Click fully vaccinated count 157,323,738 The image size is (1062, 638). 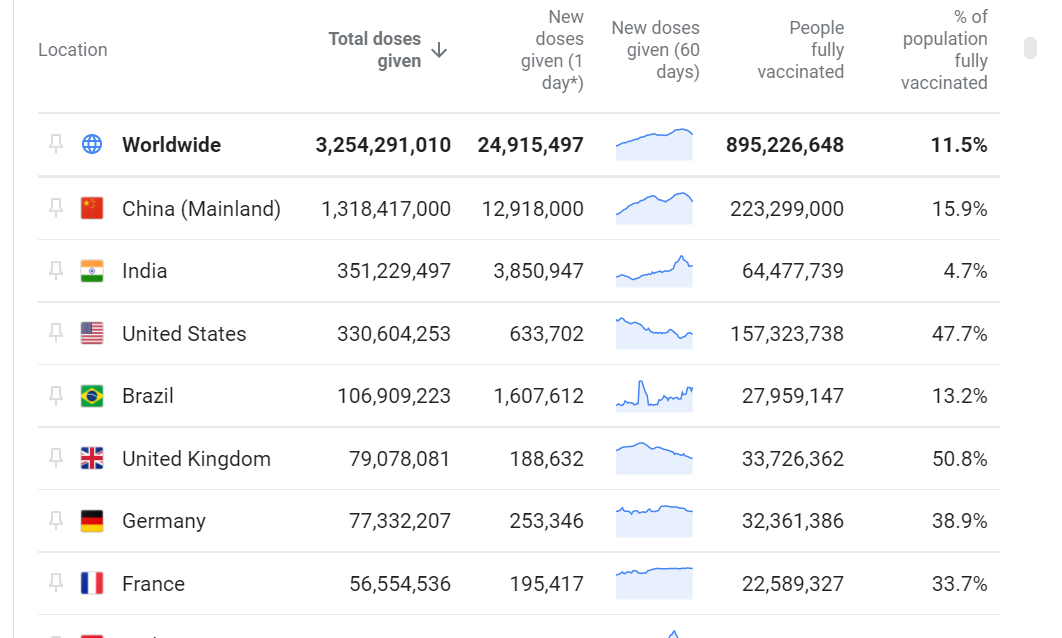pos(786,333)
